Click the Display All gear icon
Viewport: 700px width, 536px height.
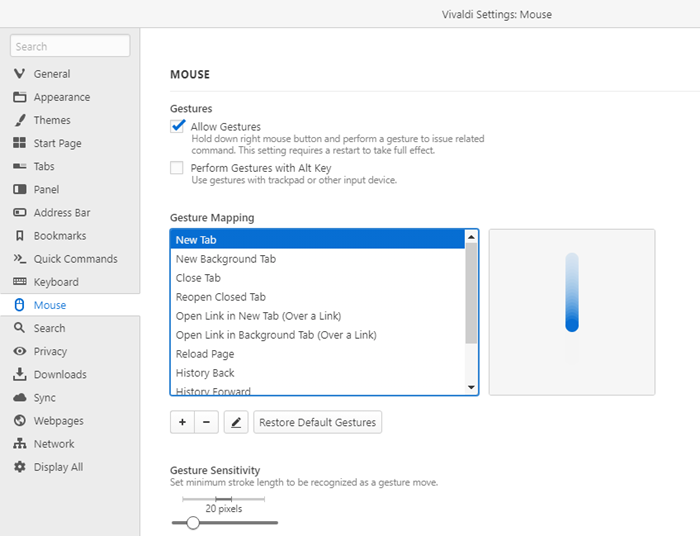tap(19, 467)
